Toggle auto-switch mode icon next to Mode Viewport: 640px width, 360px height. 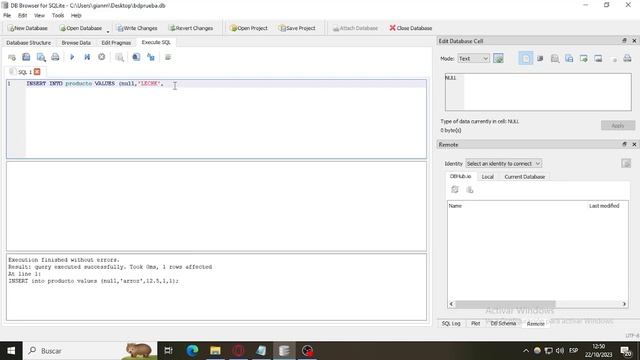click(x=498, y=58)
